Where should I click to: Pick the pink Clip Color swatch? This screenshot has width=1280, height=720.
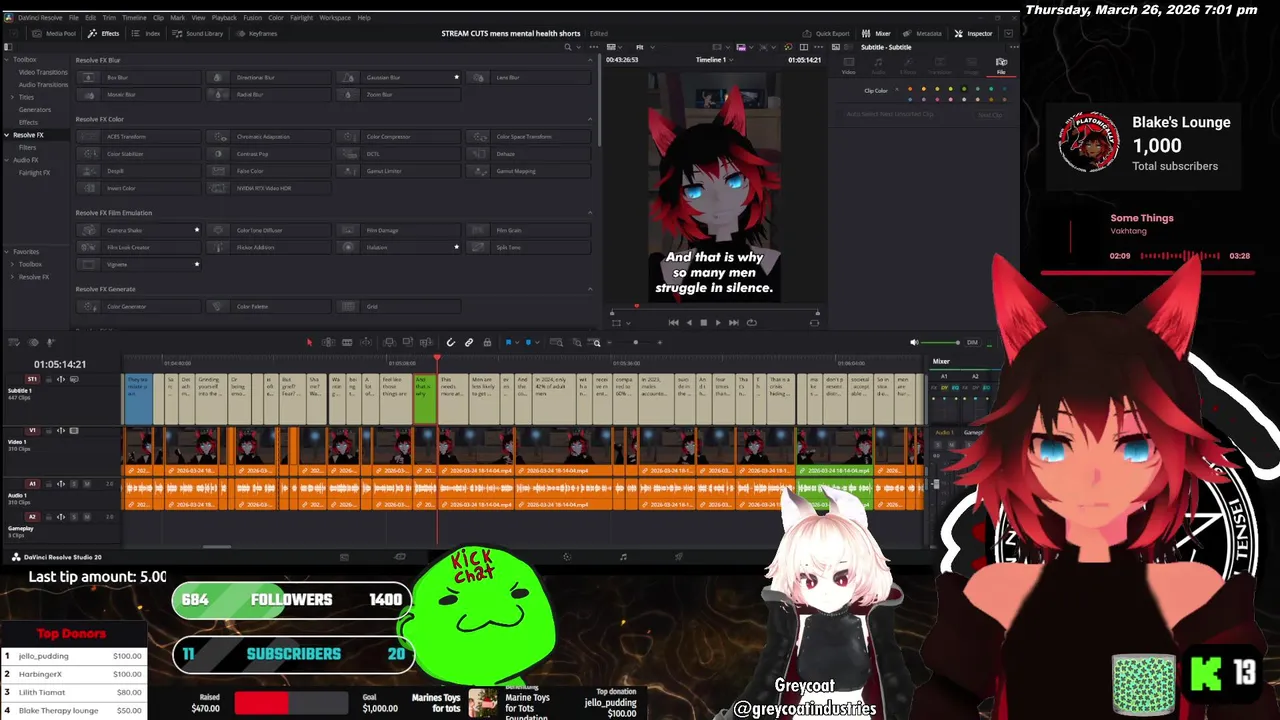tap(951, 99)
